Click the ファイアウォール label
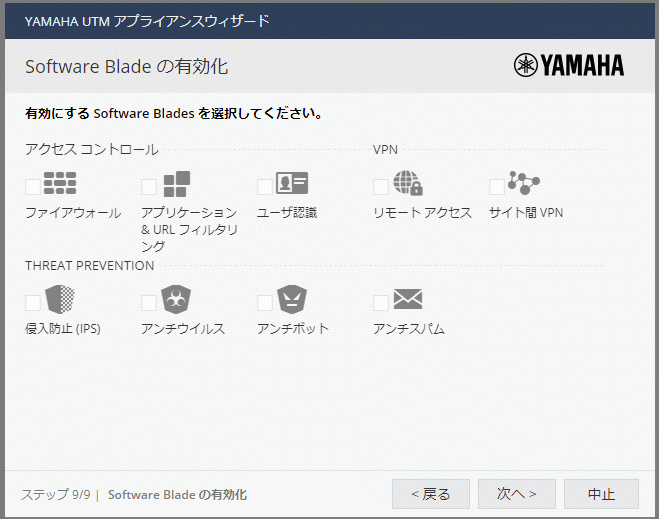Viewport: 659px width, 519px height. 73,213
